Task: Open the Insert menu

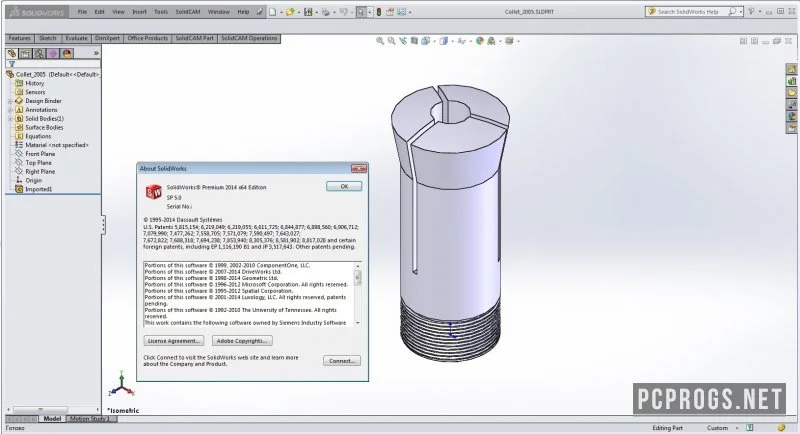Action: coord(139,12)
